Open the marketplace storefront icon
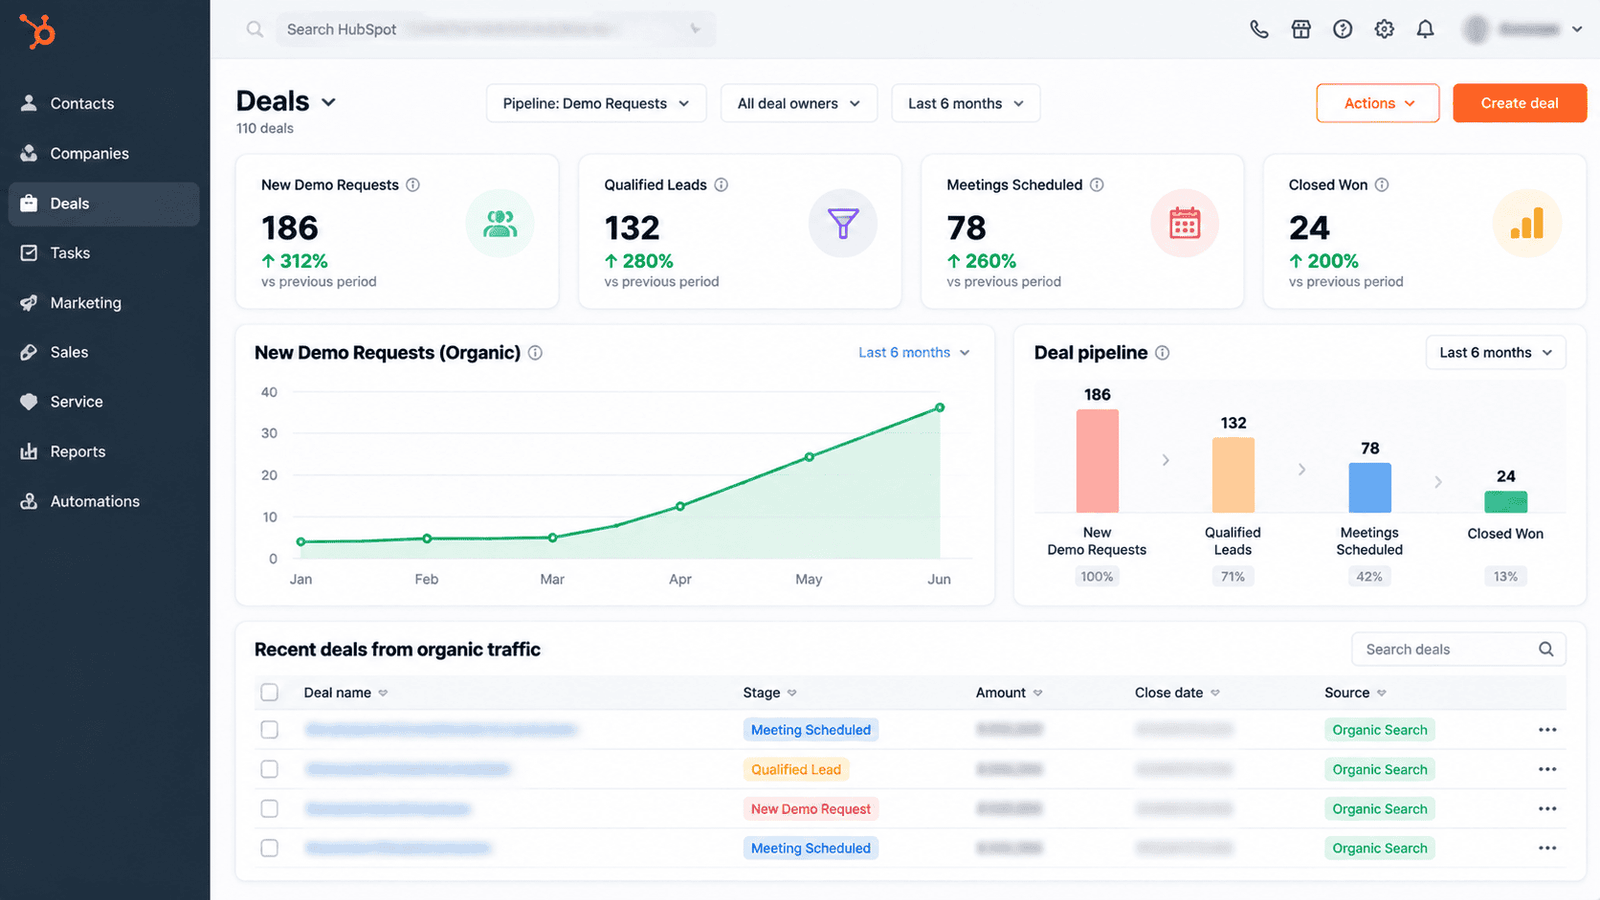The image size is (1600, 900). point(1301,29)
